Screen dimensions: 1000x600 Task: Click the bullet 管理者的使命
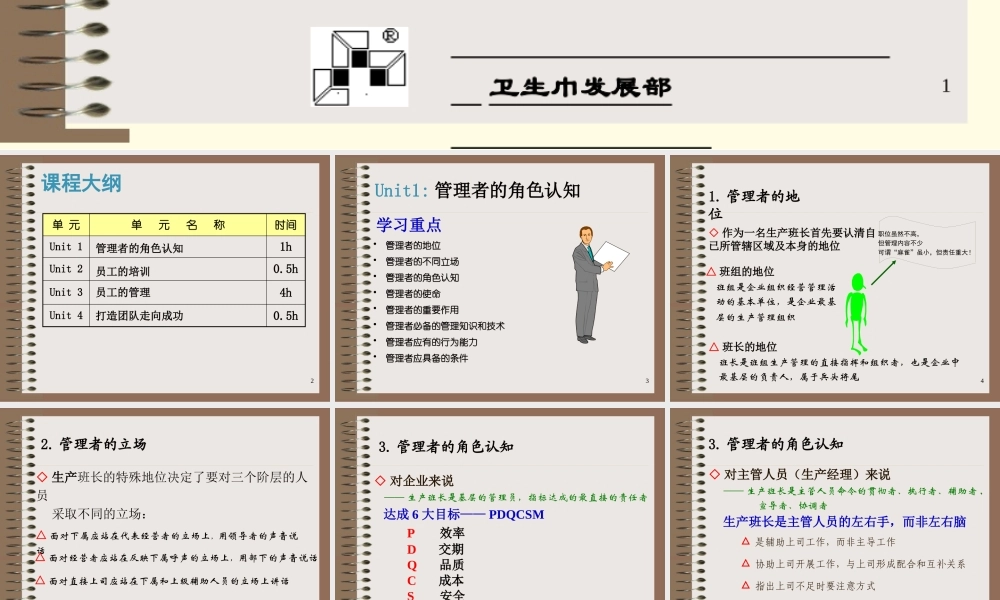pyautogui.click(x=413, y=294)
